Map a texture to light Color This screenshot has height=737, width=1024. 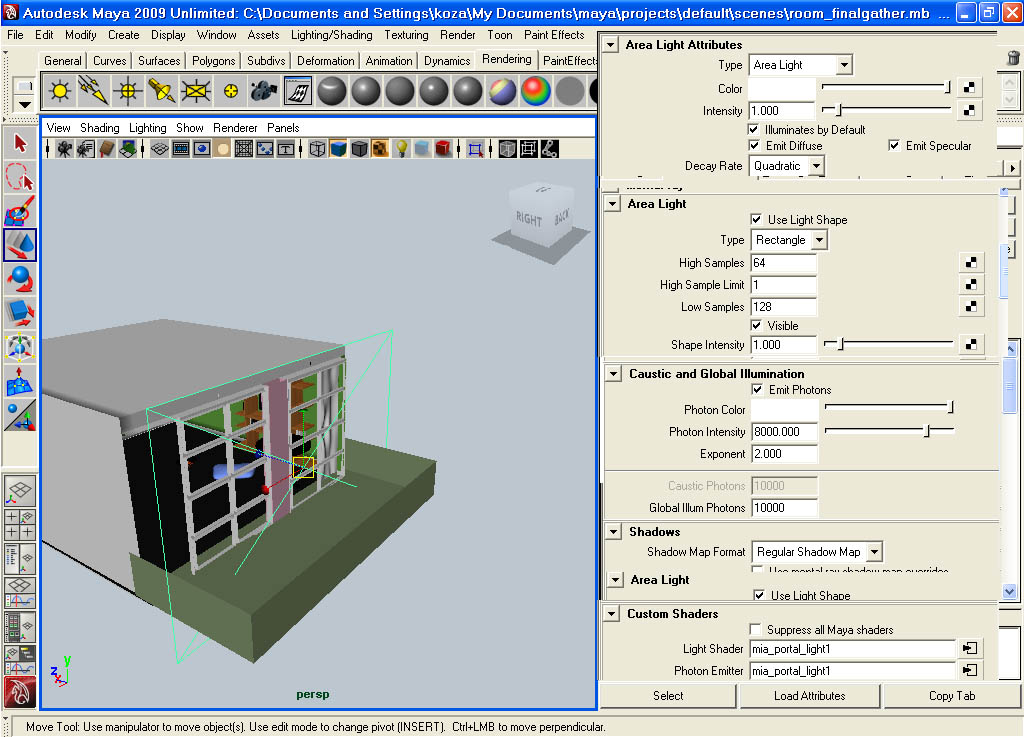(969, 87)
